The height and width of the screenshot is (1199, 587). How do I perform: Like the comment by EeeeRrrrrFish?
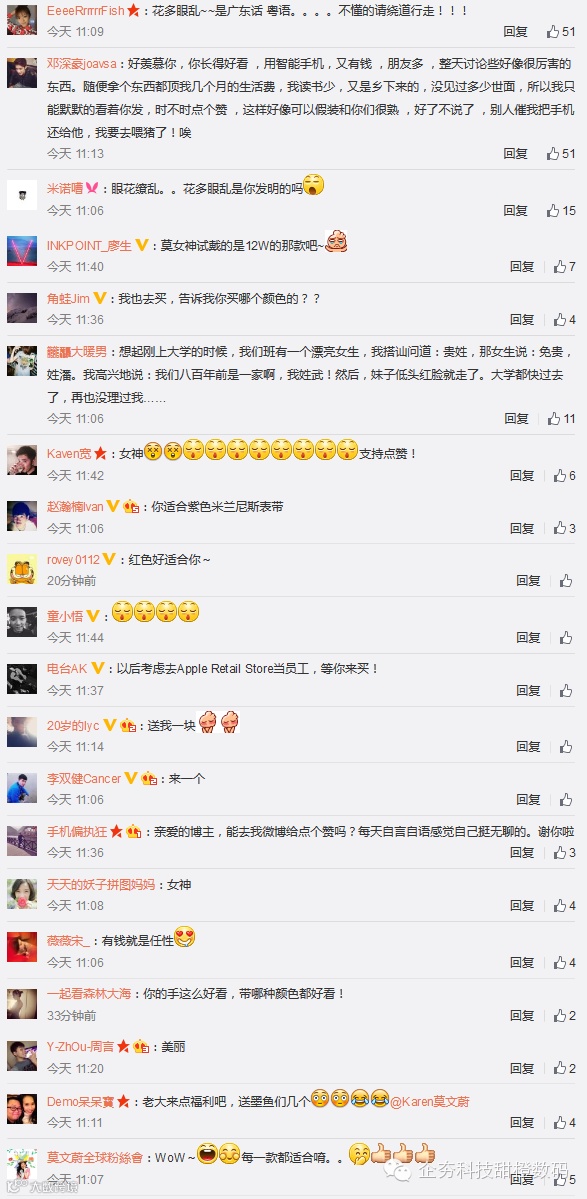point(560,32)
